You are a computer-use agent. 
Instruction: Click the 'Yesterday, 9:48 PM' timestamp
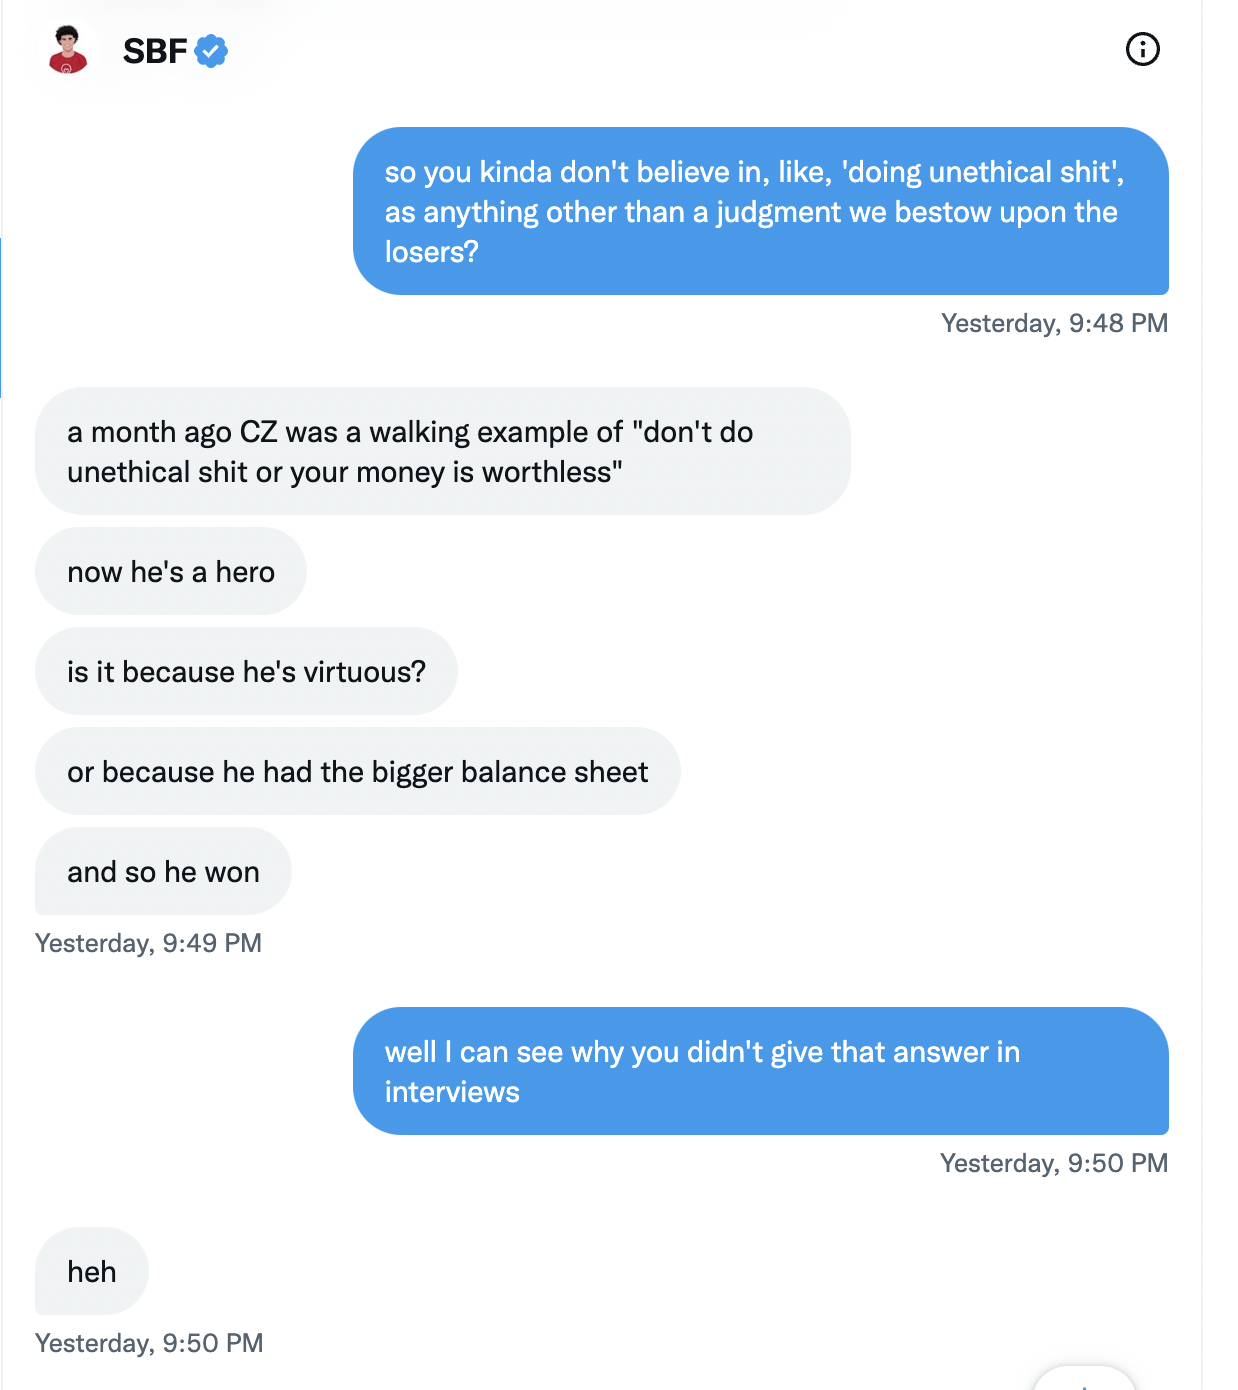(x=1055, y=323)
